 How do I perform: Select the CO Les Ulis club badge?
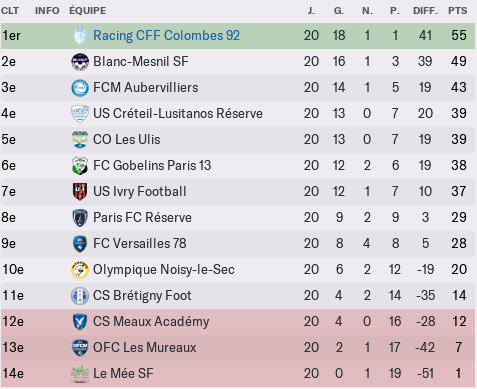(x=80, y=140)
